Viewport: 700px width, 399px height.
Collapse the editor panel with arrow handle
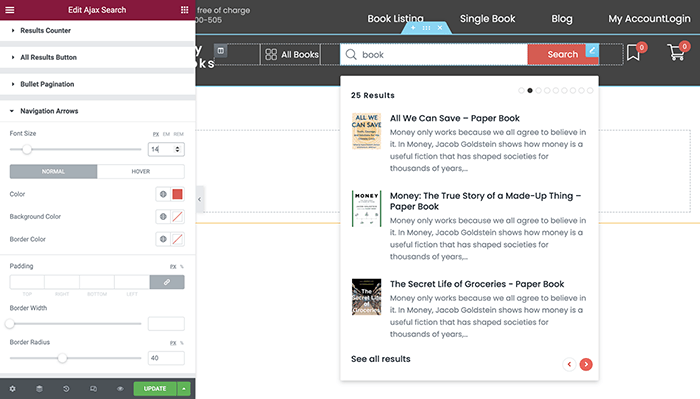200,199
